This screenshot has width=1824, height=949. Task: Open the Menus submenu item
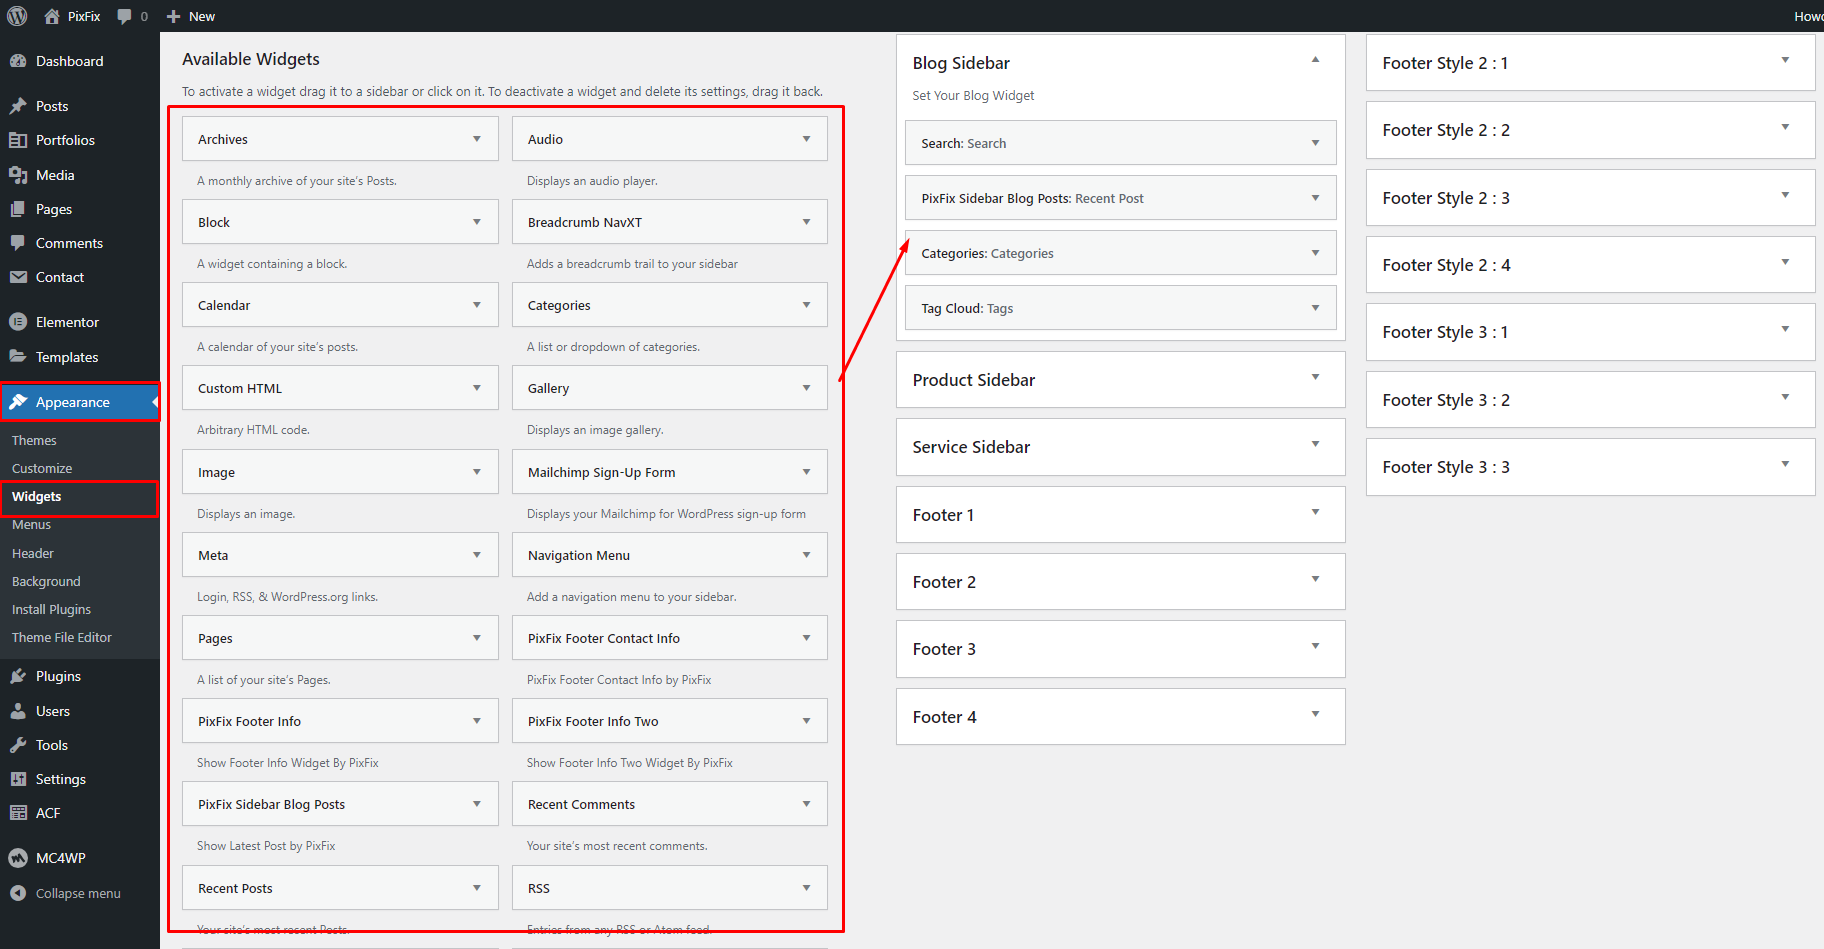(31, 524)
